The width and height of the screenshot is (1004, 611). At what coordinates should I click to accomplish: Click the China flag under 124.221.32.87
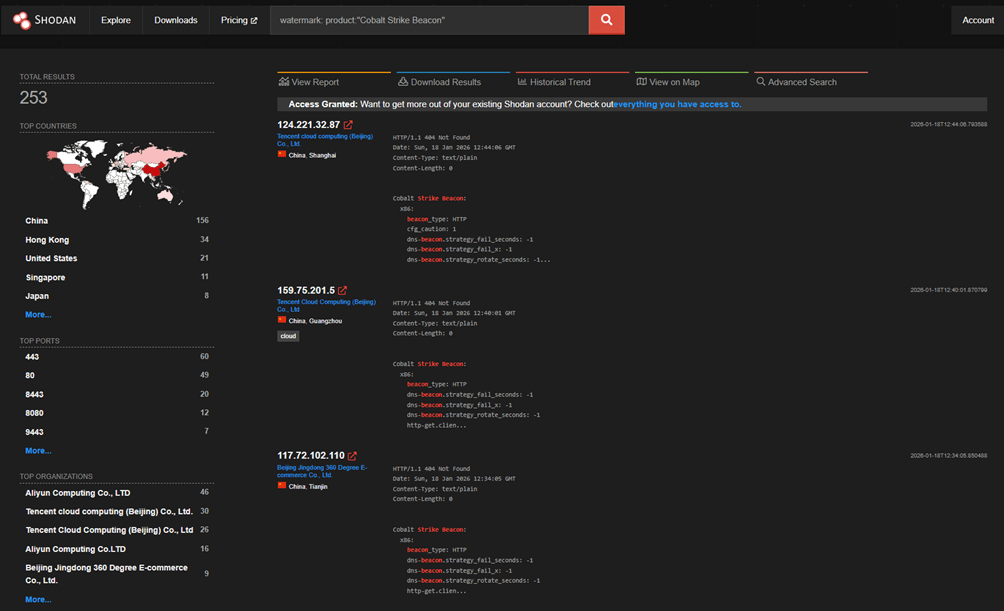[282, 155]
